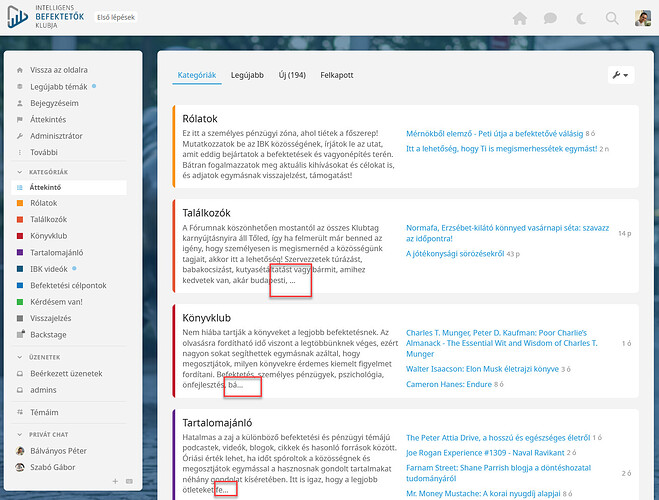This screenshot has height=500, width=659.
Task: Open topic Normafa, Erzsébet-kilátó könnyed vasárnapi séta
Action: tap(507, 233)
